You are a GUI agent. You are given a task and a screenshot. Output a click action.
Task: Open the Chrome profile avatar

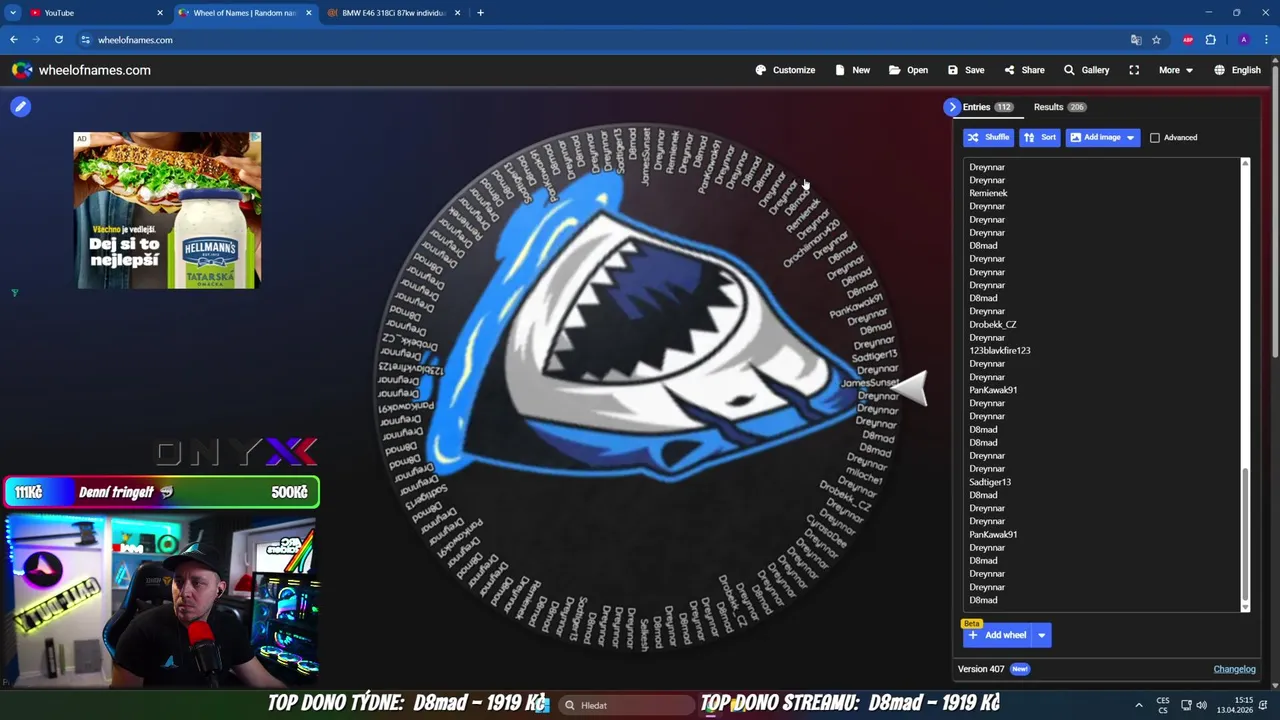(x=1243, y=40)
